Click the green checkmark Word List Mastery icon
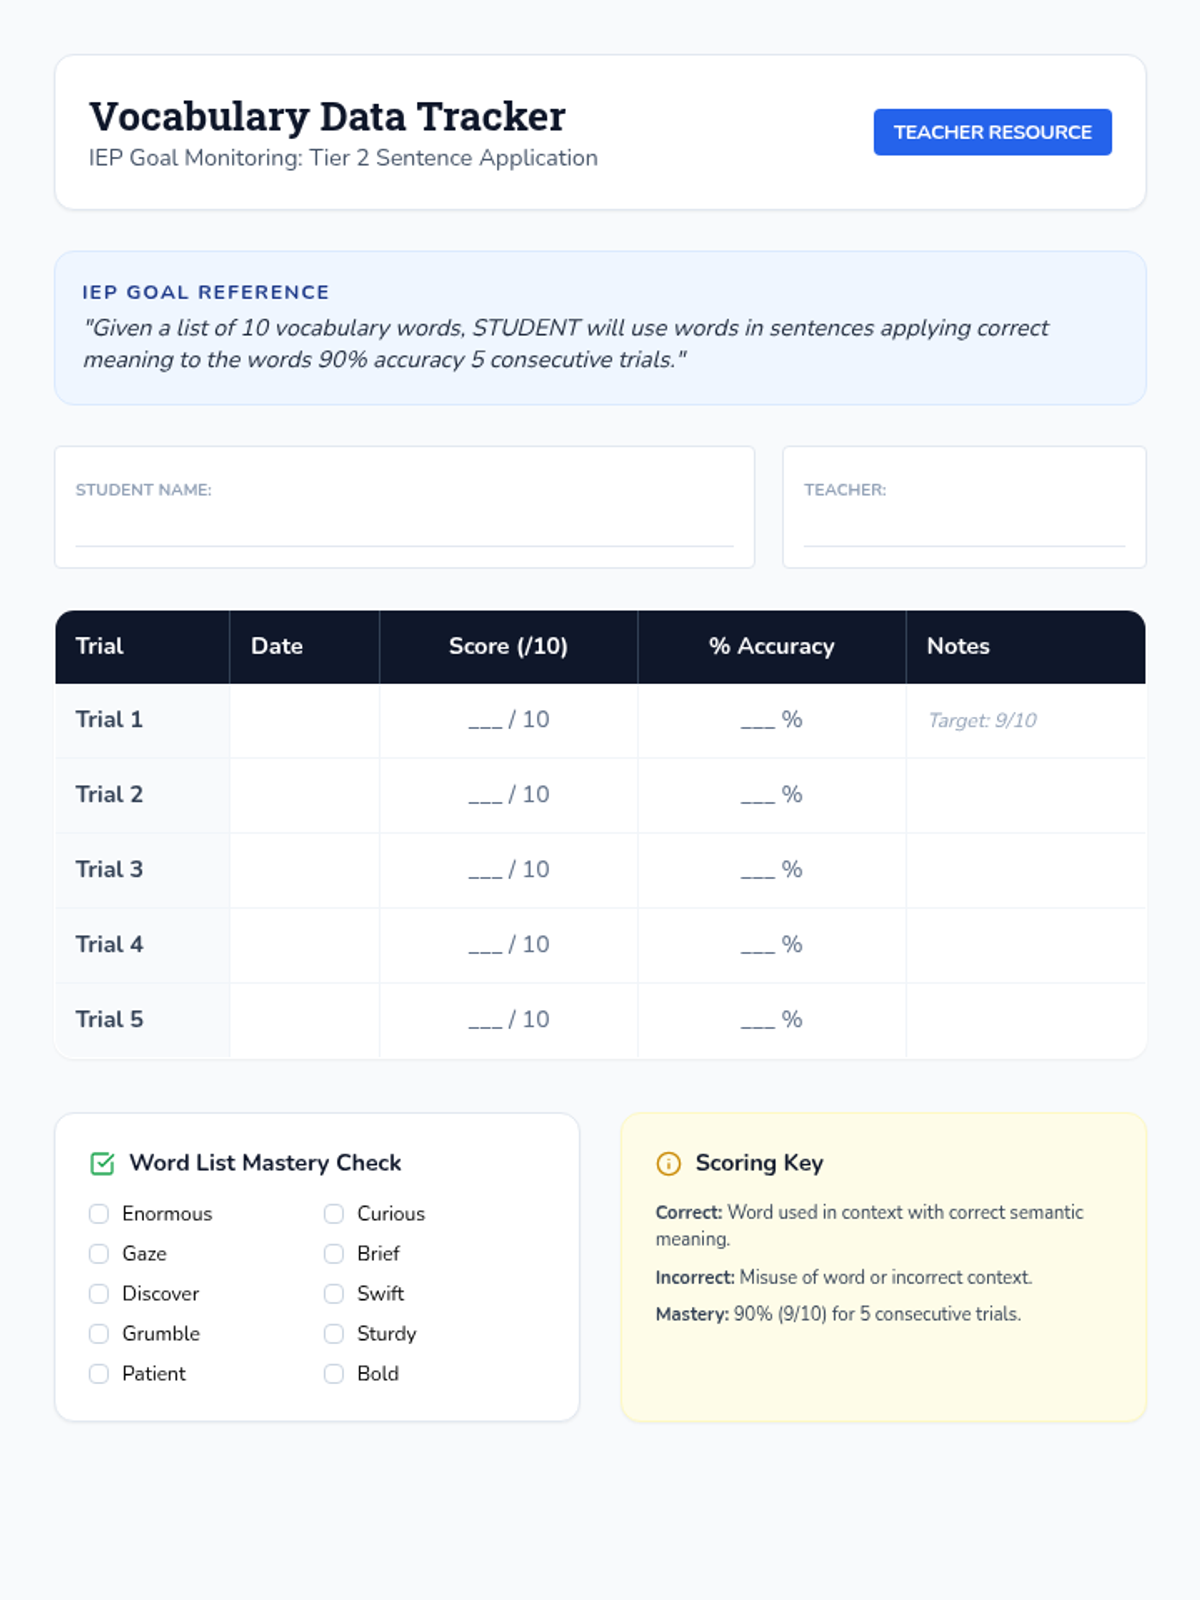Viewport: 1200px width, 1600px height. 102,1163
